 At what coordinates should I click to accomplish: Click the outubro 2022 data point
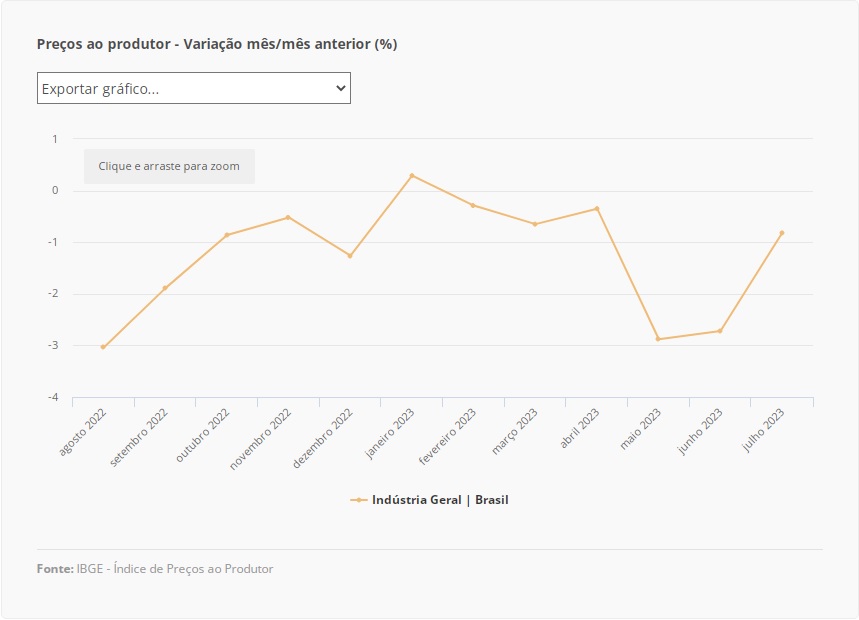(x=227, y=235)
